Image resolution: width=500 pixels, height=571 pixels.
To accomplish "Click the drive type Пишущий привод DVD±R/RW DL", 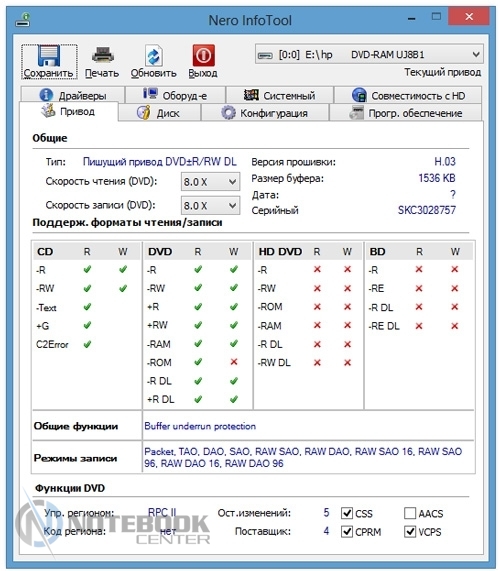I will [160, 161].
